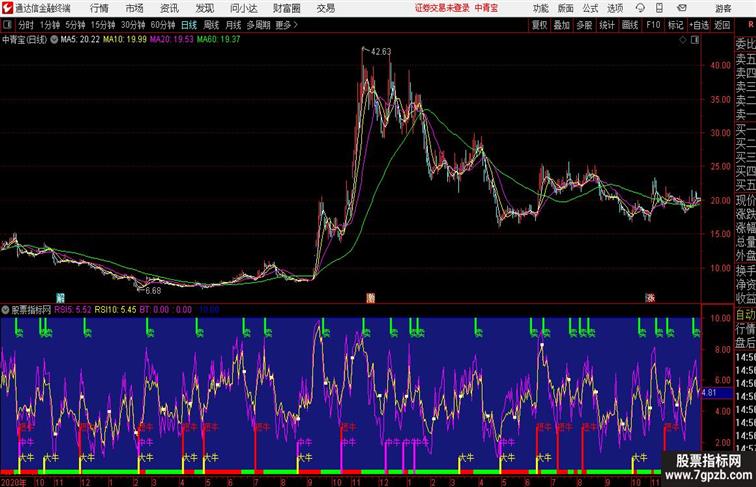The height and width of the screenshot is (487, 756).
Task: Switch to 15分钟 period
Action: (x=103, y=25)
